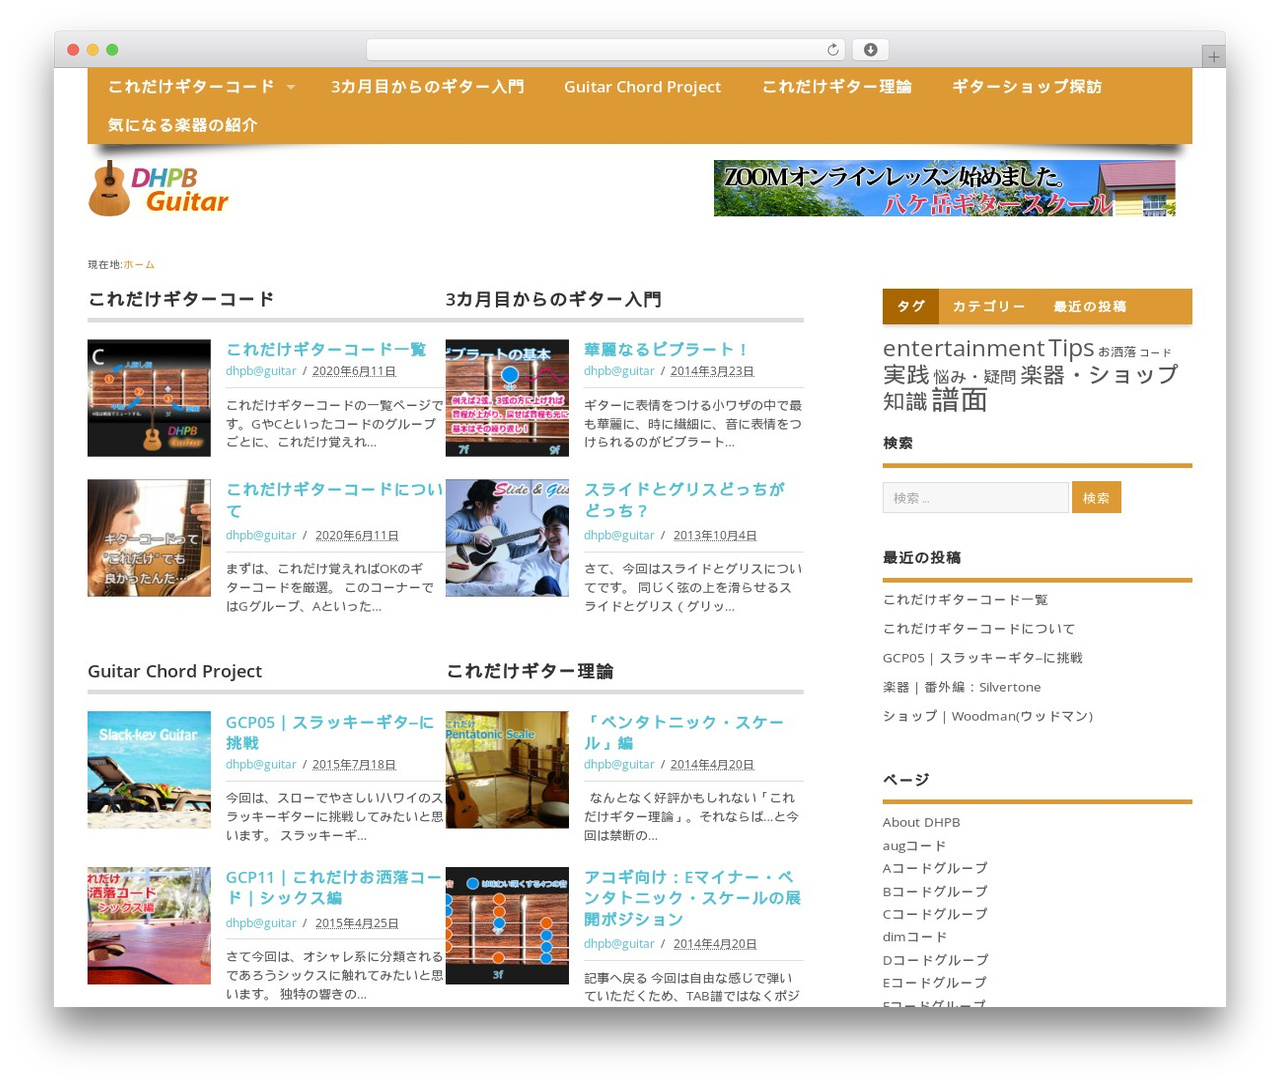This screenshot has width=1280, height=1084.
Task: Open GCP11 これだけお洒落コード article title
Action: pos(334,888)
